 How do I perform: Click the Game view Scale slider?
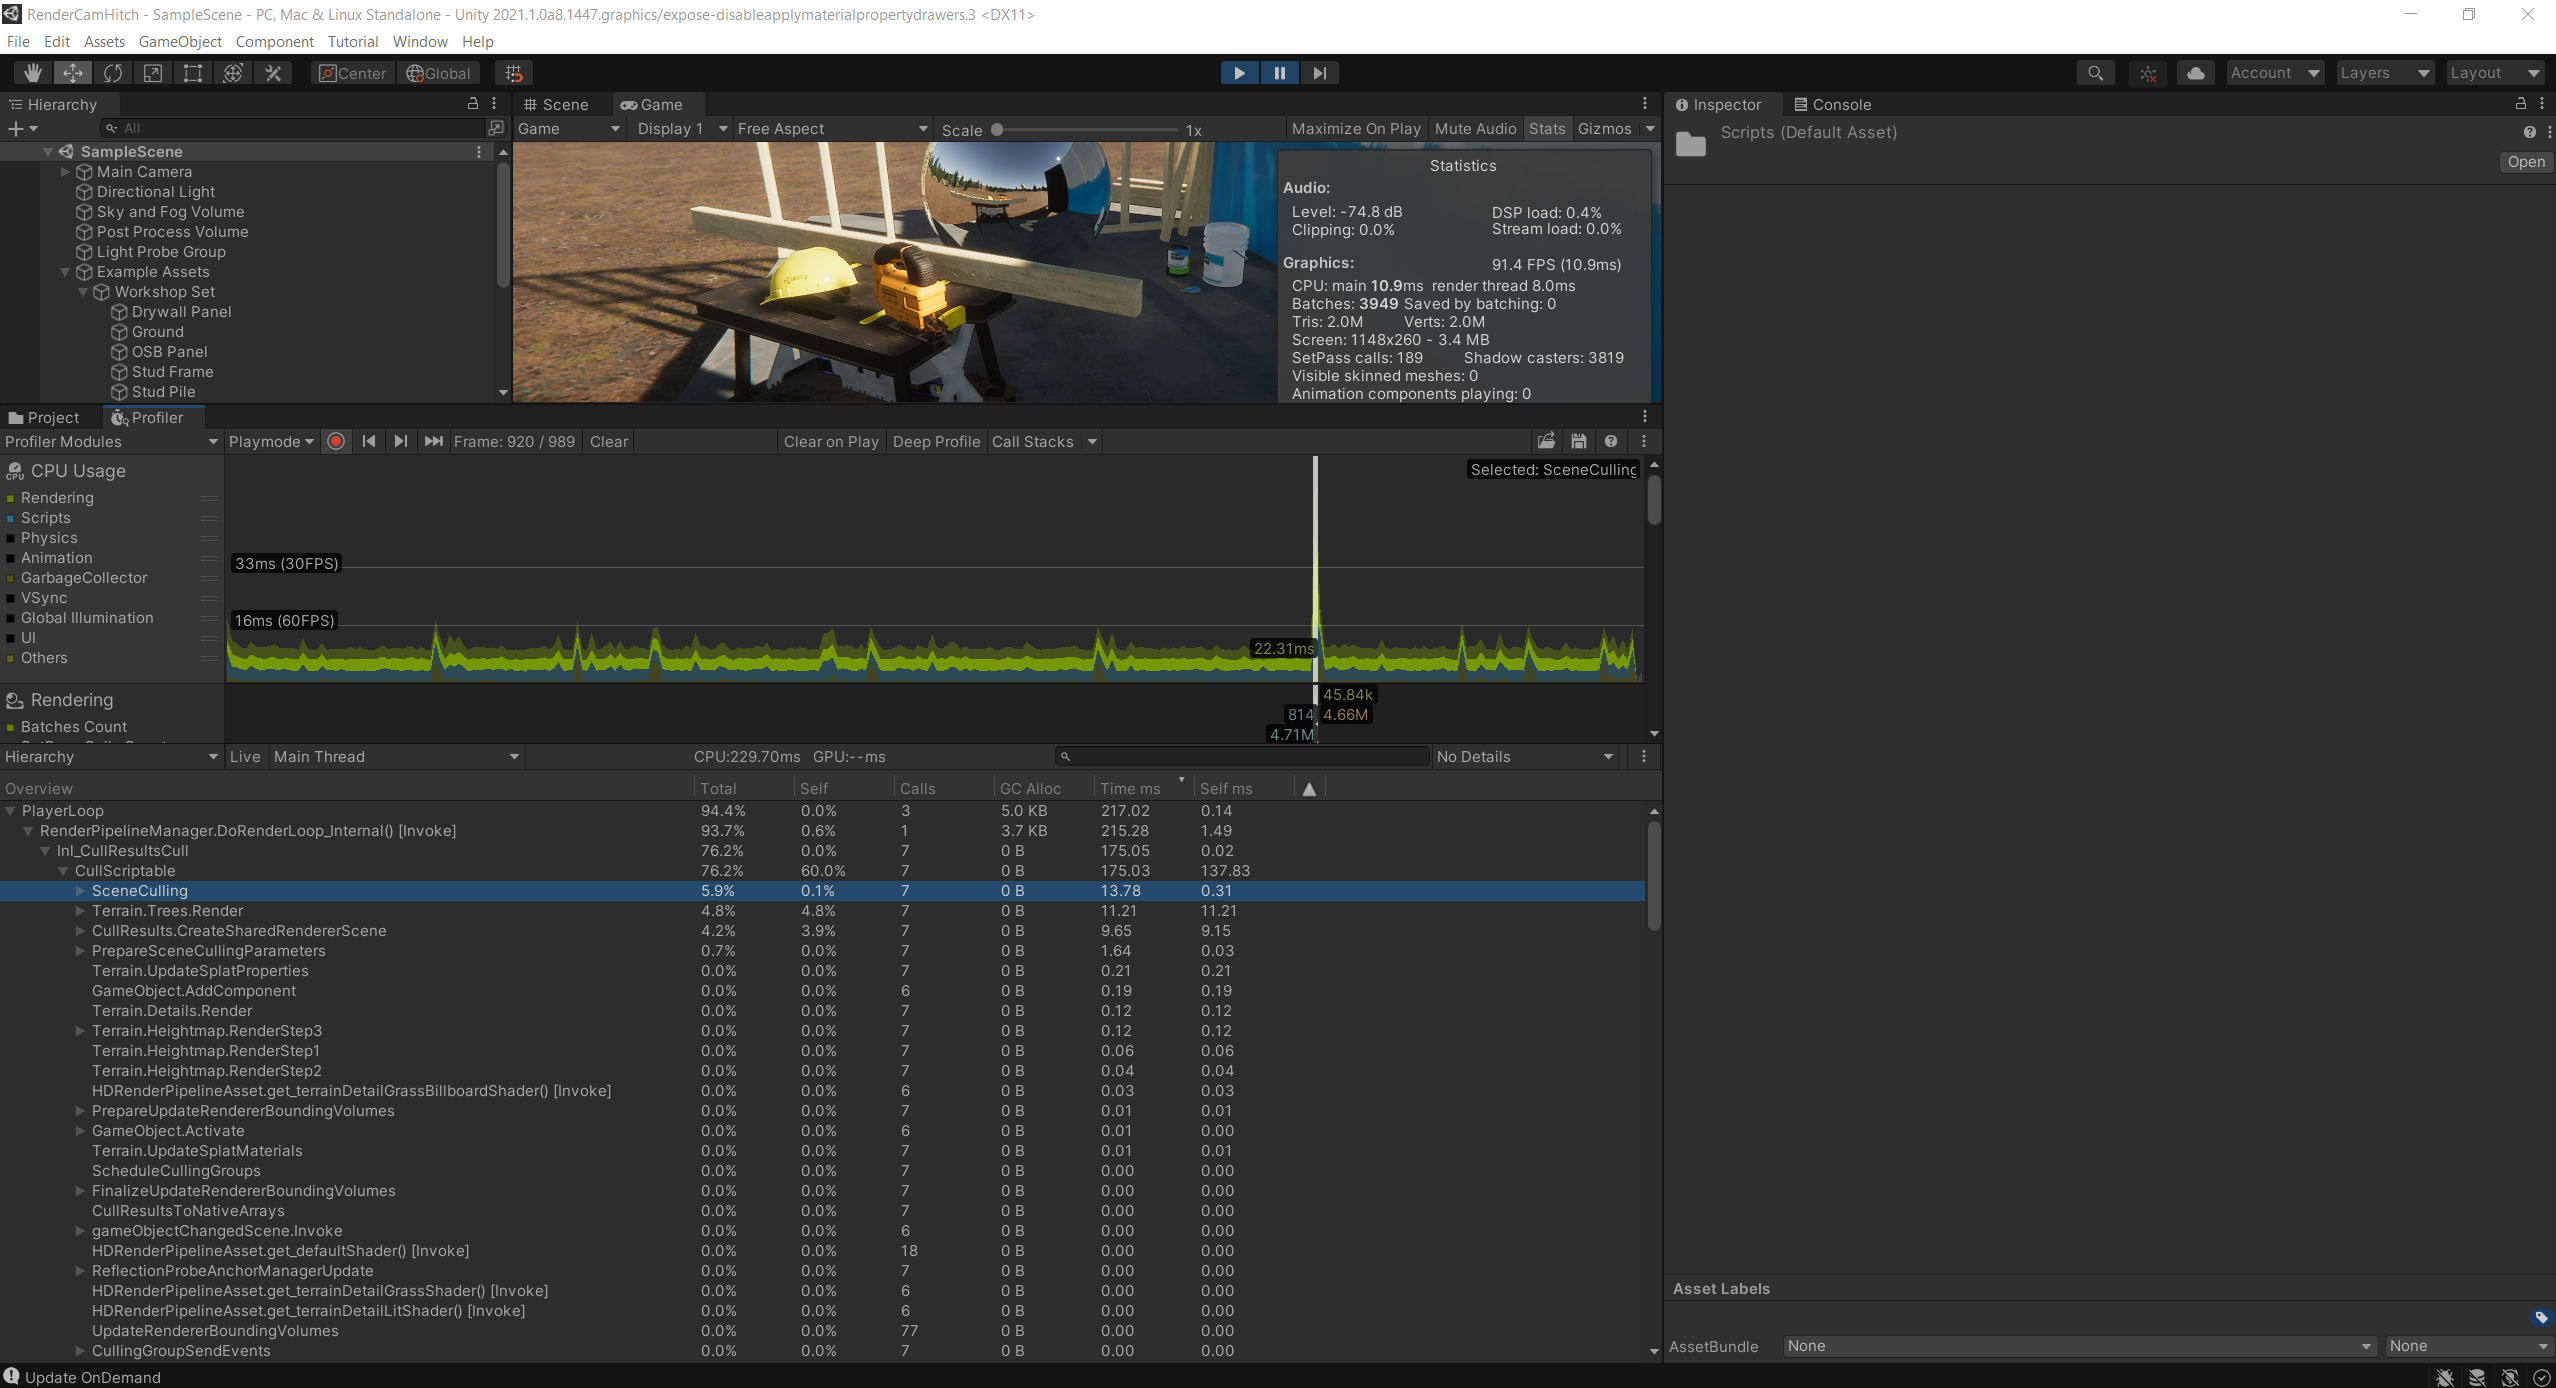coord(1086,130)
